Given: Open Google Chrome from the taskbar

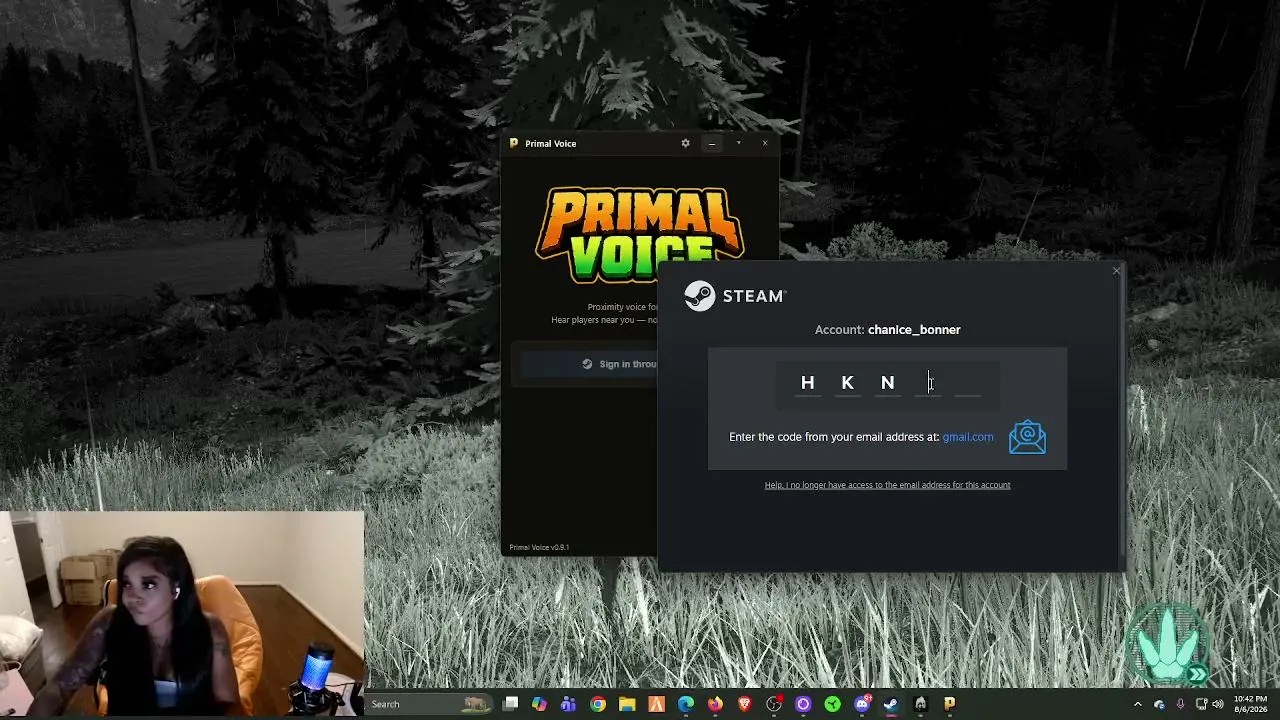Looking at the screenshot, I should (598, 704).
